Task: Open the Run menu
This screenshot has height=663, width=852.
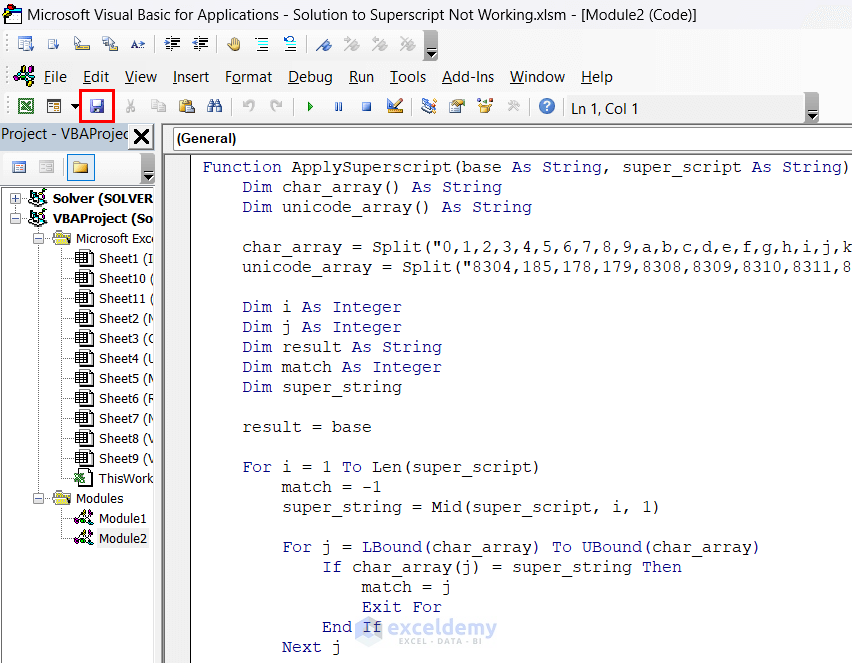Action: pyautogui.click(x=361, y=77)
